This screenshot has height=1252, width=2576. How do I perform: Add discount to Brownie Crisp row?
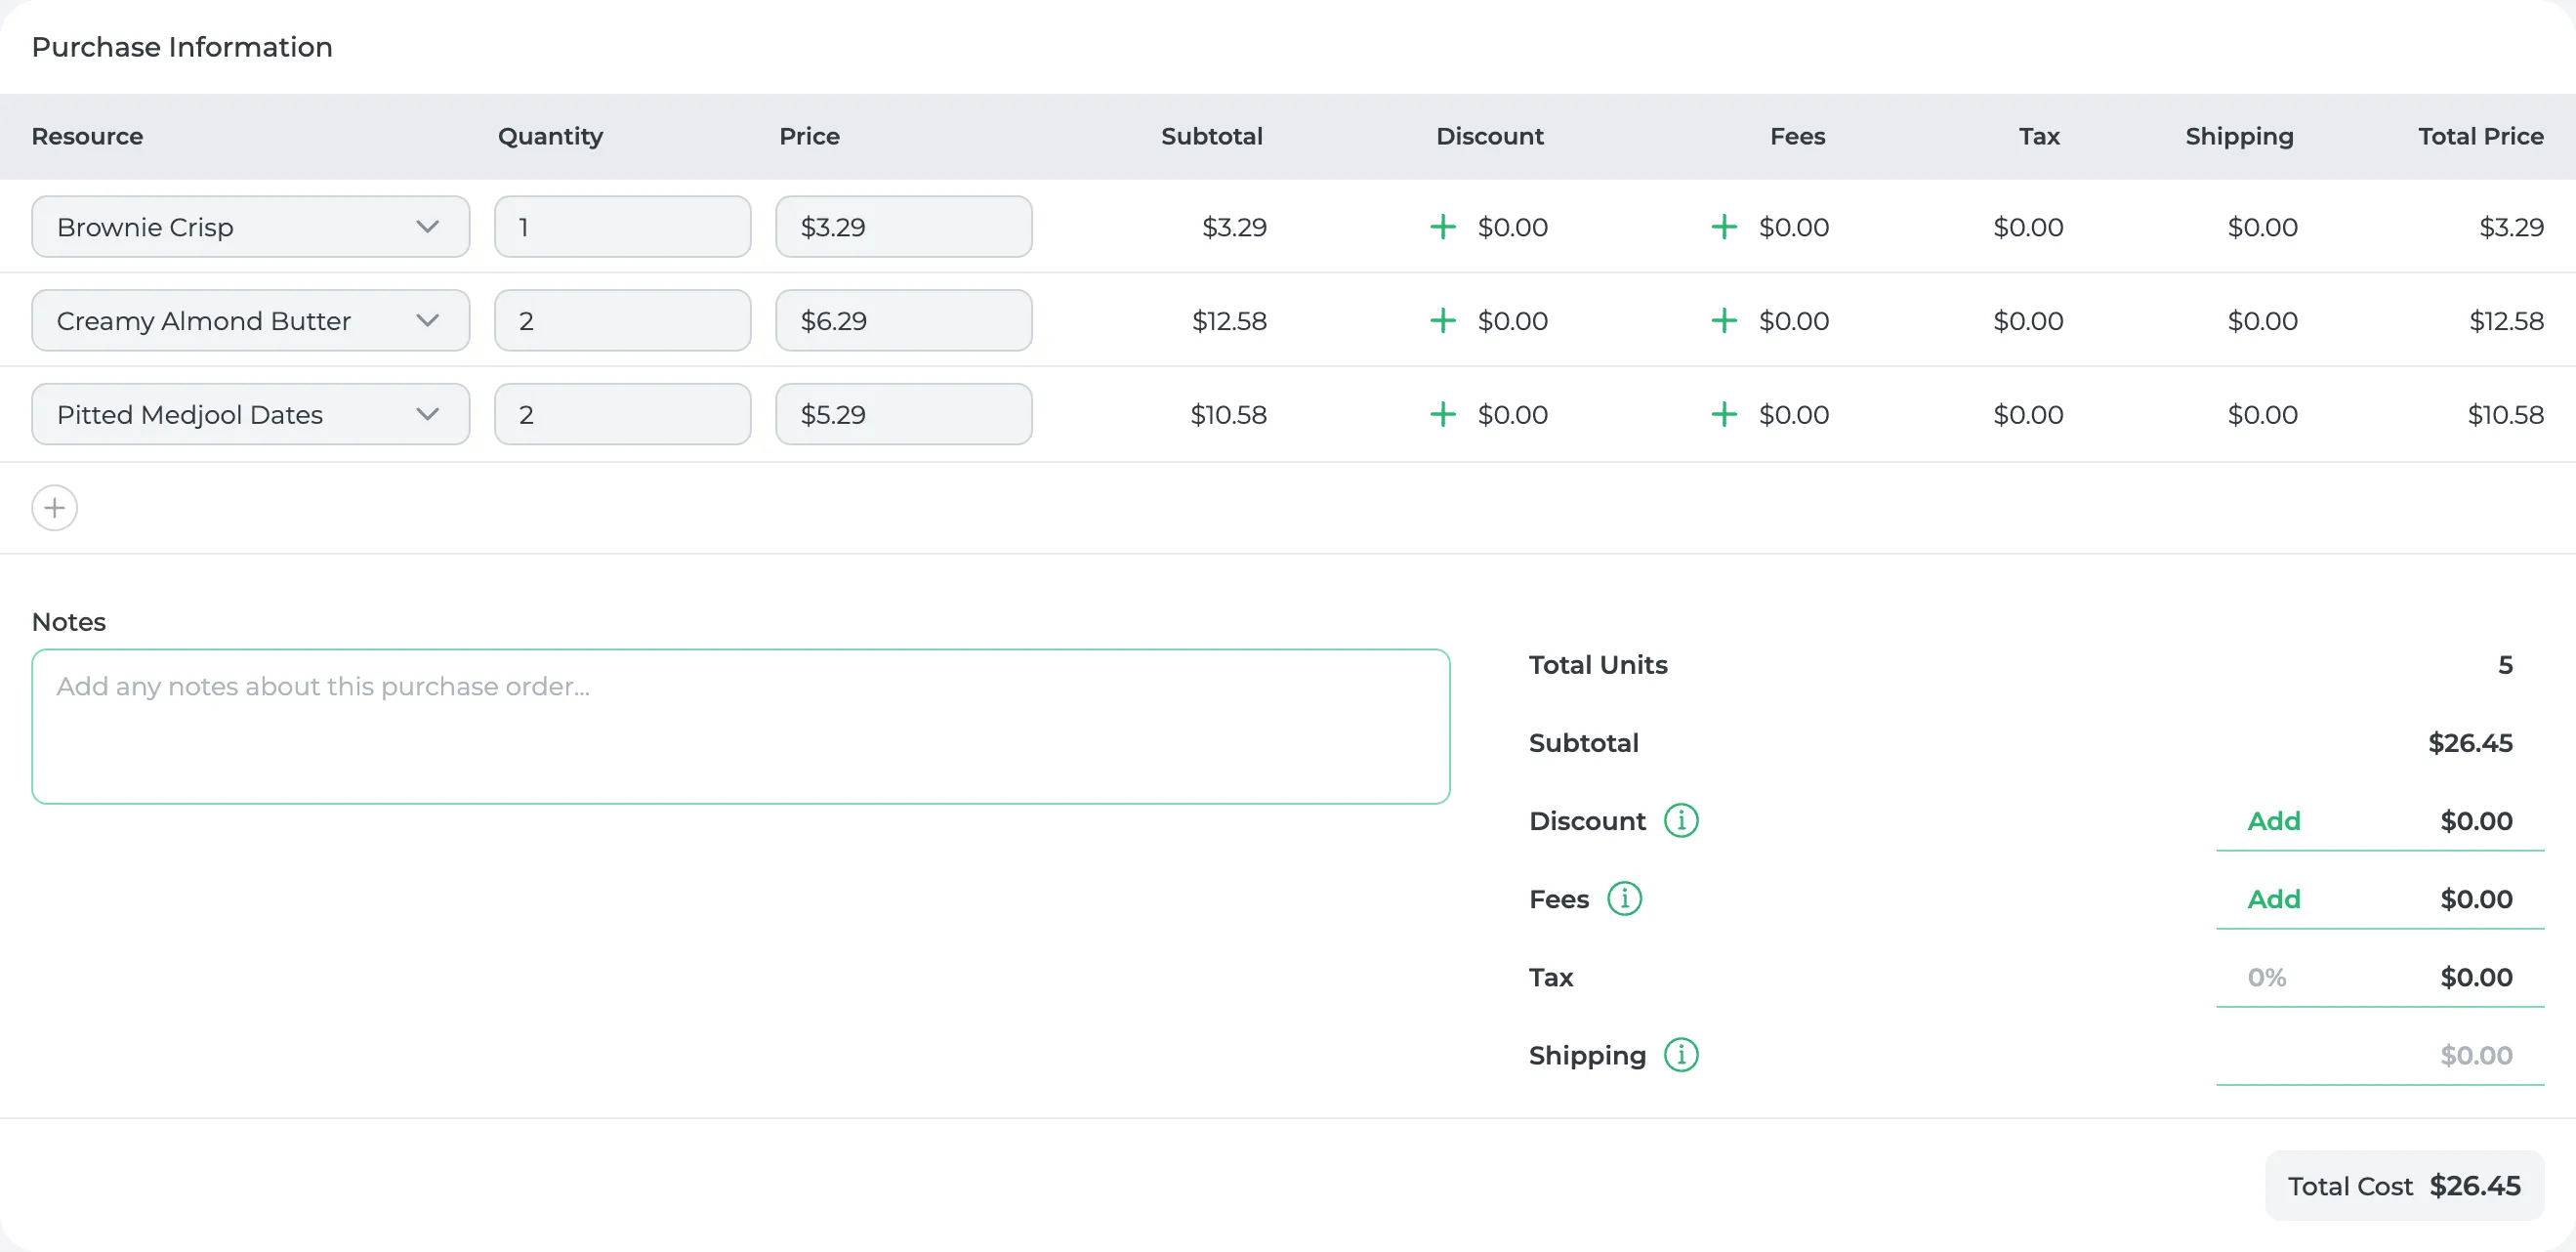point(1442,227)
